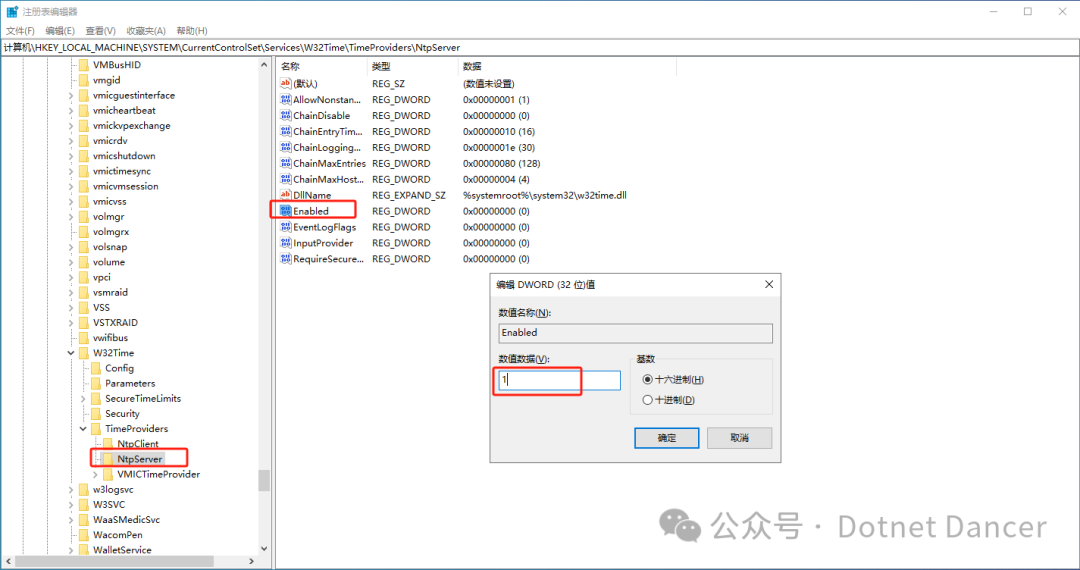Open the 文件(F) menu
Image resolution: width=1080 pixels, height=570 pixels.
pyautogui.click(x=20, y=30)
